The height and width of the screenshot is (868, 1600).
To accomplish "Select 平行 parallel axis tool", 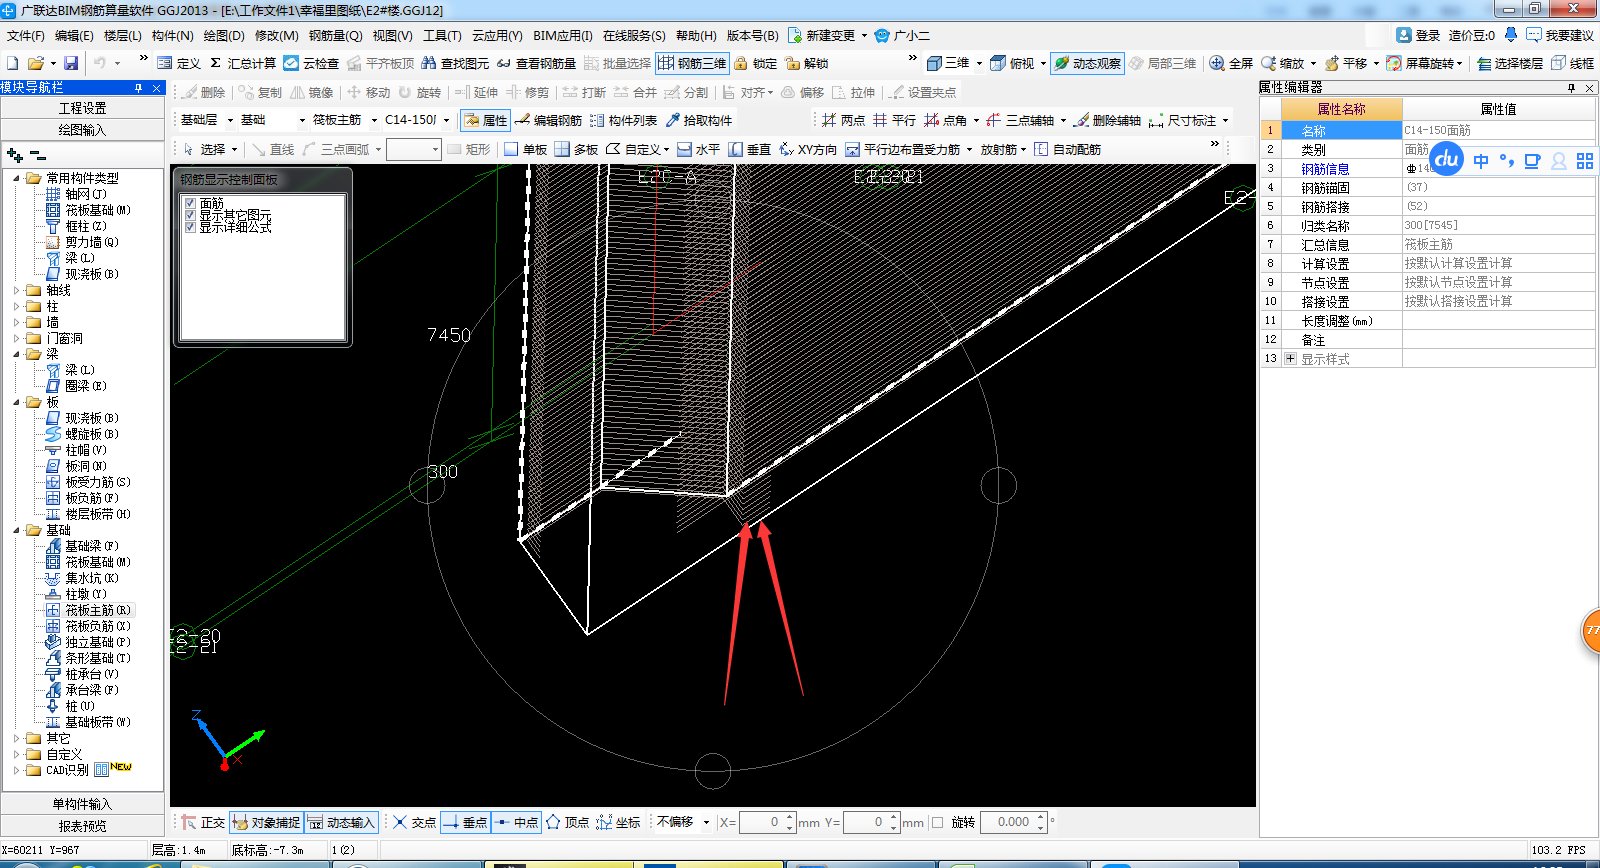I will click(x=894, y=120).
